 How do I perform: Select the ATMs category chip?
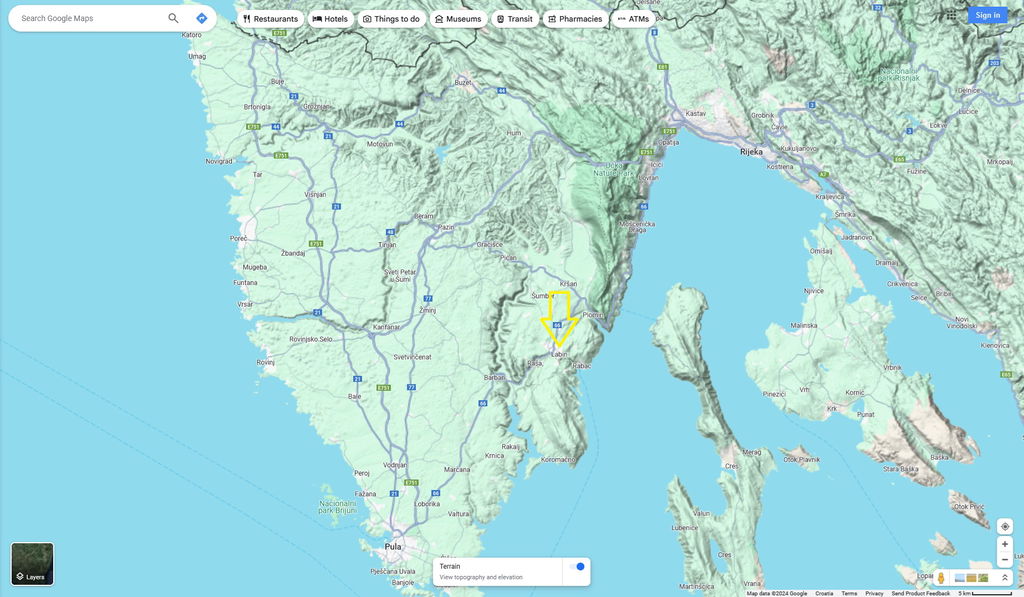(633, 19)
